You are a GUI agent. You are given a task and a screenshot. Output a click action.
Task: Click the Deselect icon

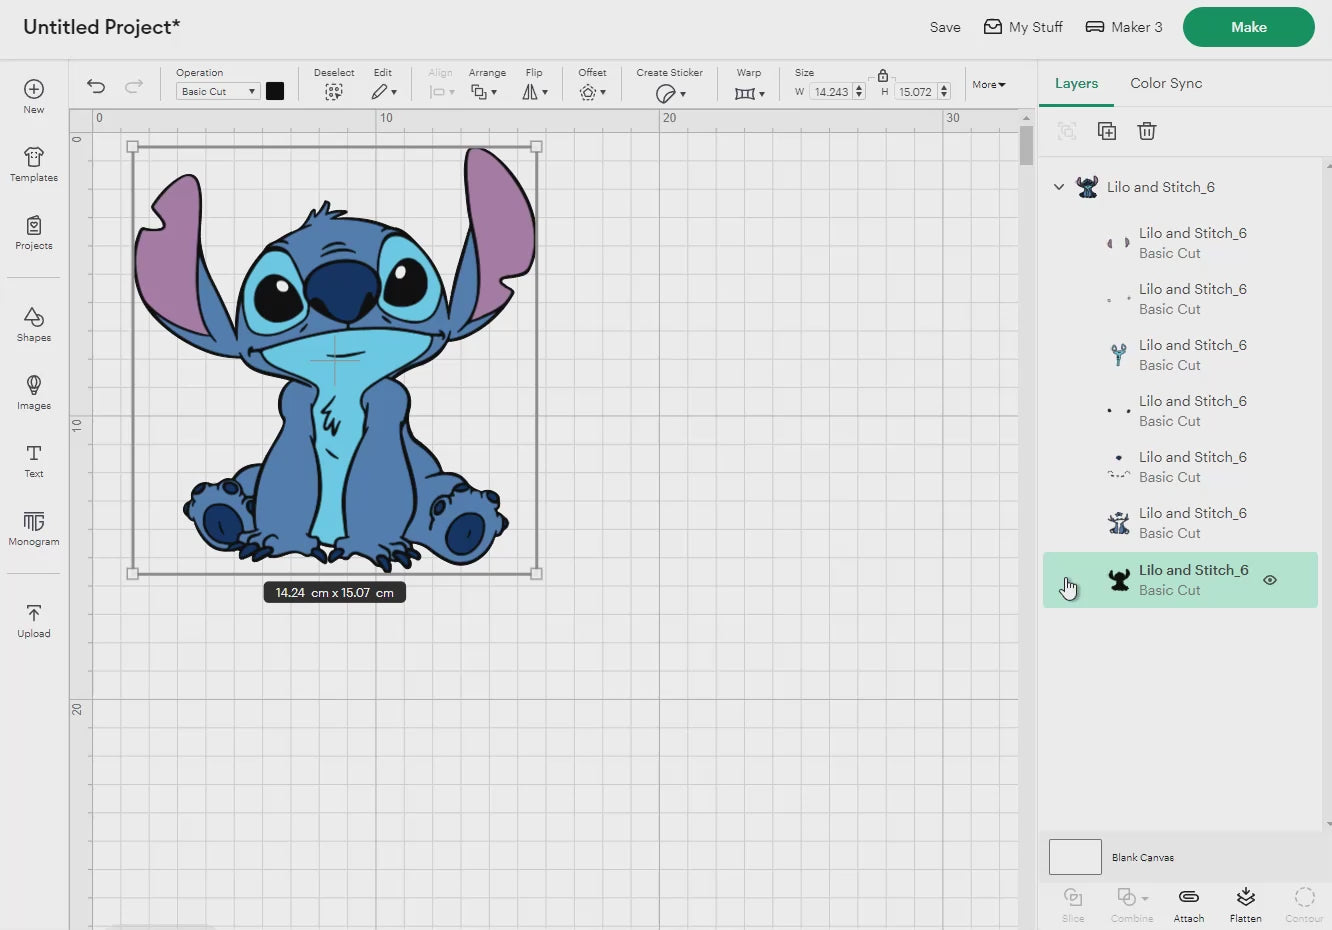pos(334,92)
